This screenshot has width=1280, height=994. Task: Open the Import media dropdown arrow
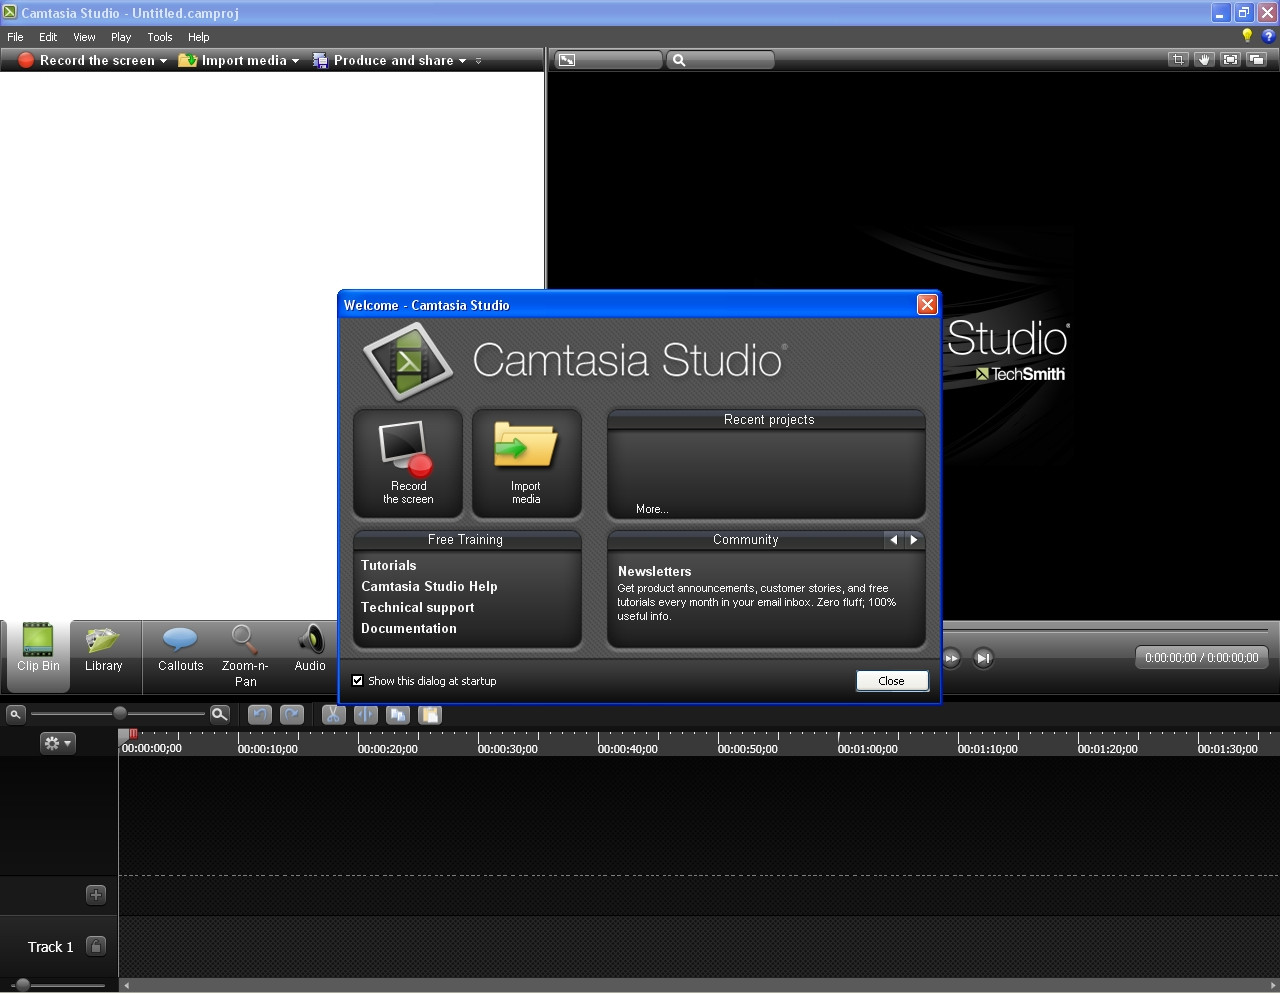(295, 61)
